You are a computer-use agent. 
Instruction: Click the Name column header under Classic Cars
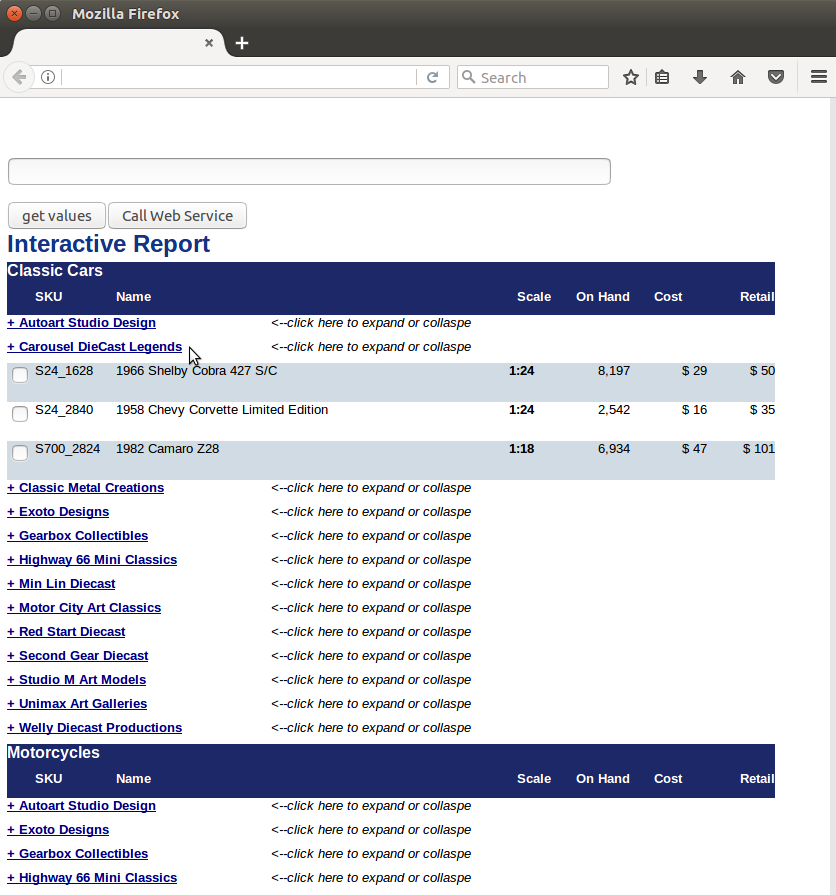(x=134, y=297)
